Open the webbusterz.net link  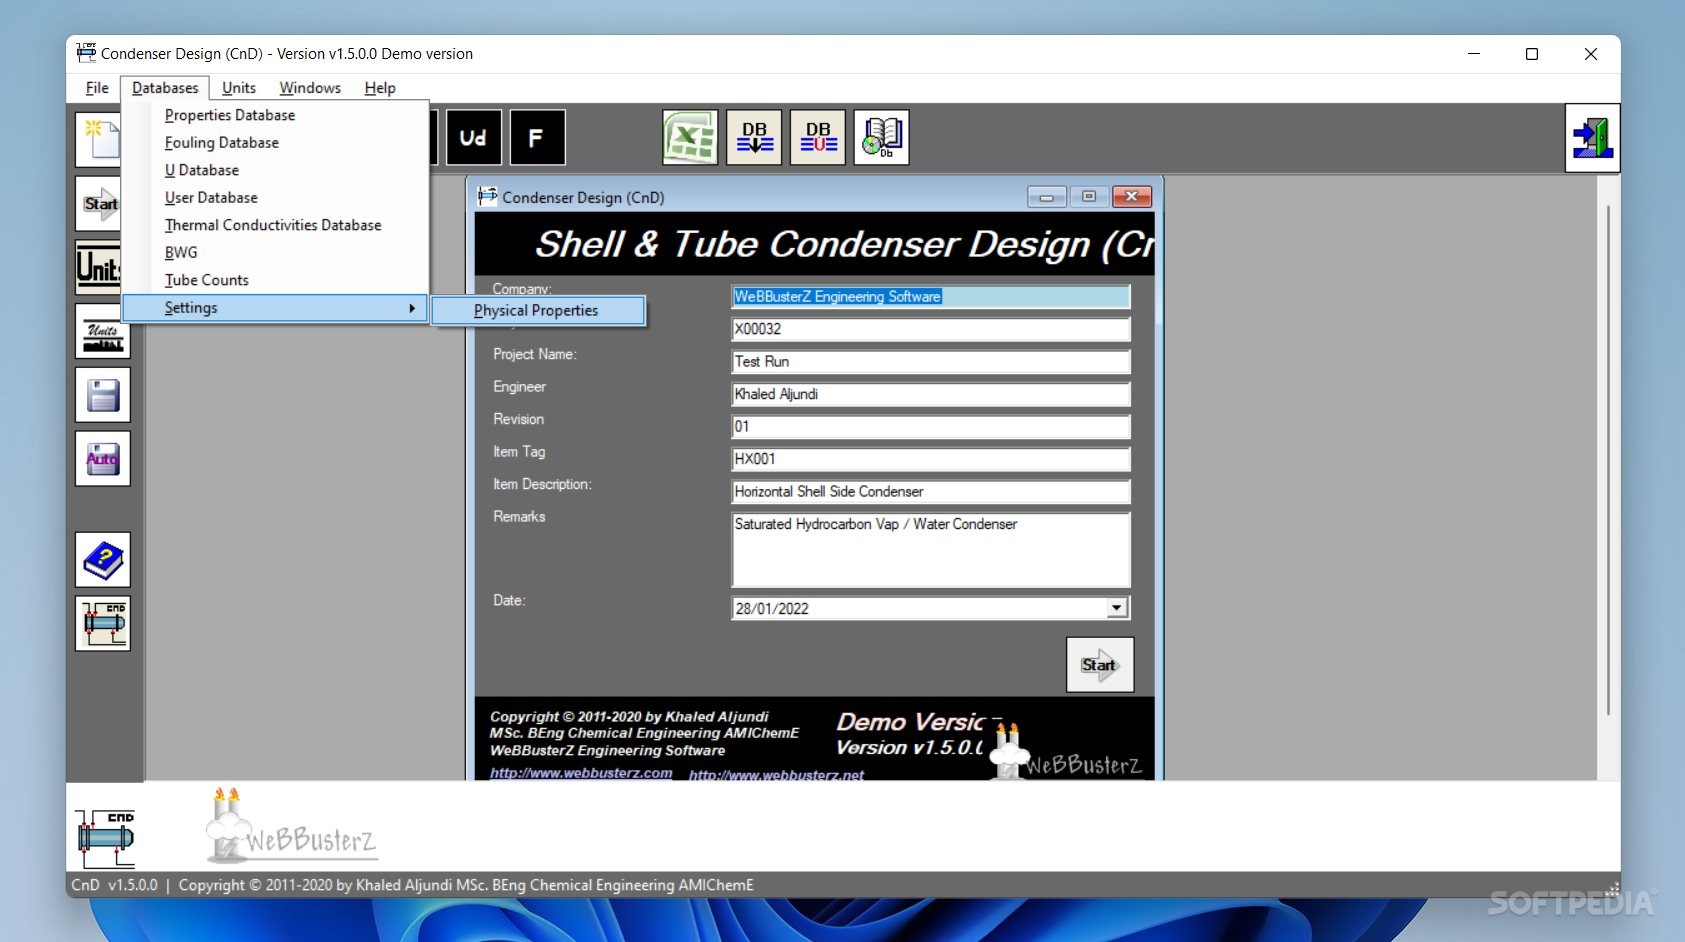pos(776,775)
